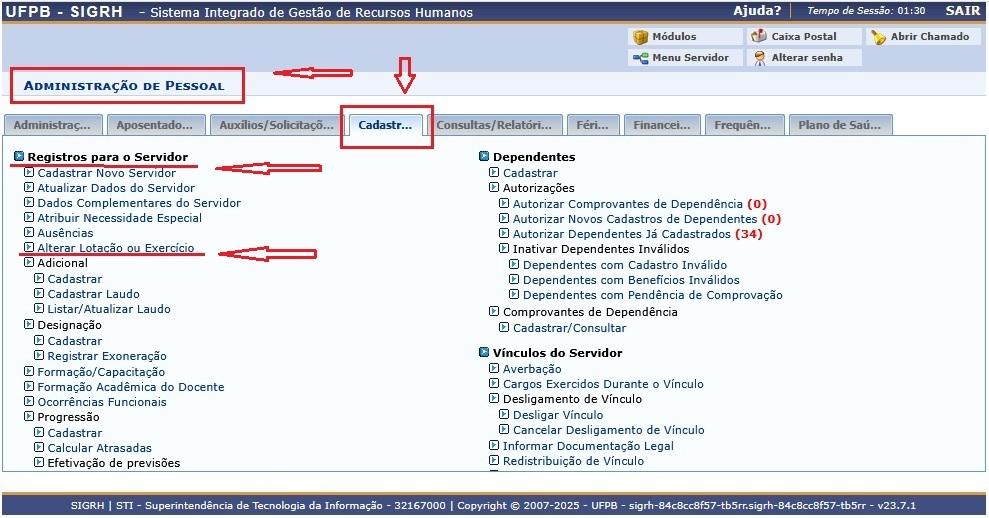
Task: Click SAIR to log out
Action: [x=962, y=11]
